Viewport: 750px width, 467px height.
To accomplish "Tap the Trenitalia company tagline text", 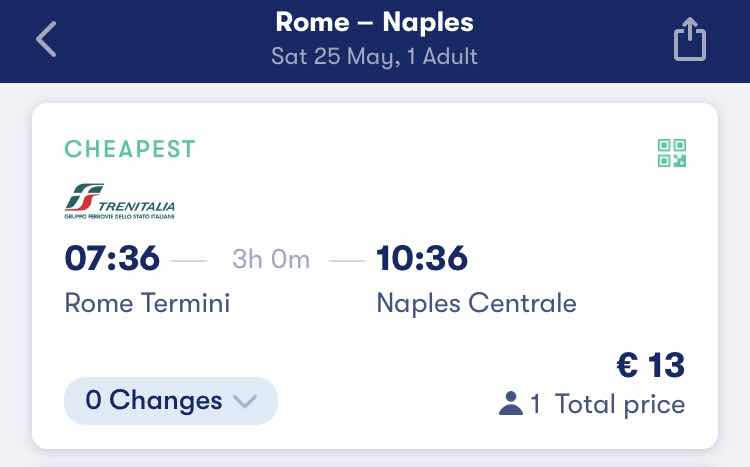I will pos(120,217).
